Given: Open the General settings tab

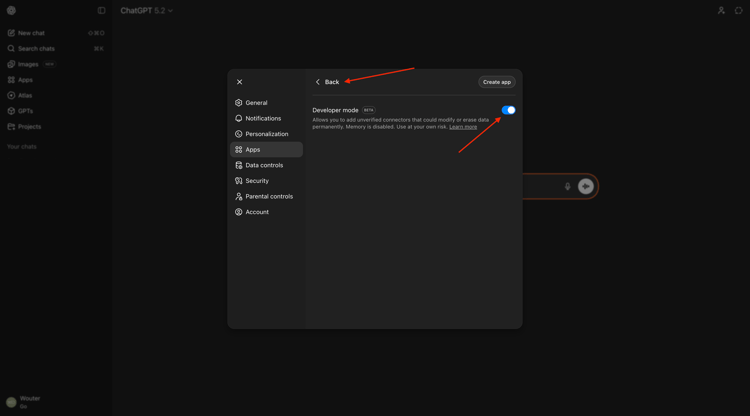Looking at the screenshot, I should tap(266, 103).
